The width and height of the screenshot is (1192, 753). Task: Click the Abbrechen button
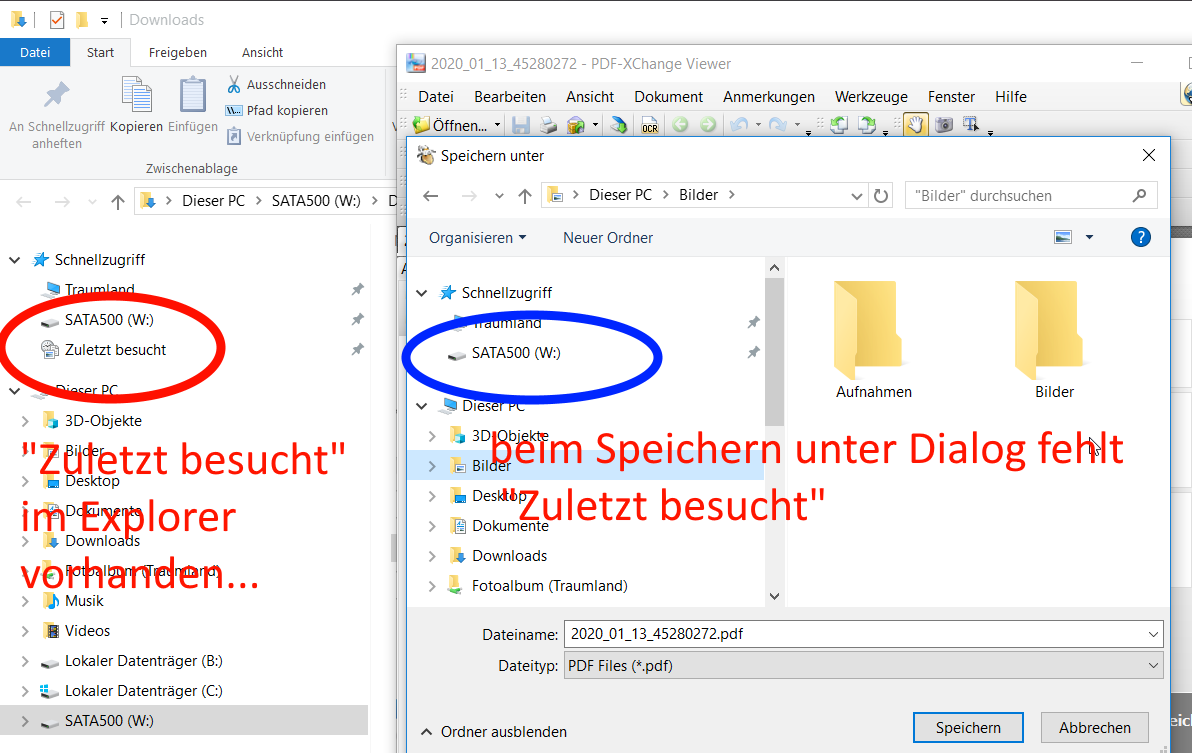click(1095, 728)
